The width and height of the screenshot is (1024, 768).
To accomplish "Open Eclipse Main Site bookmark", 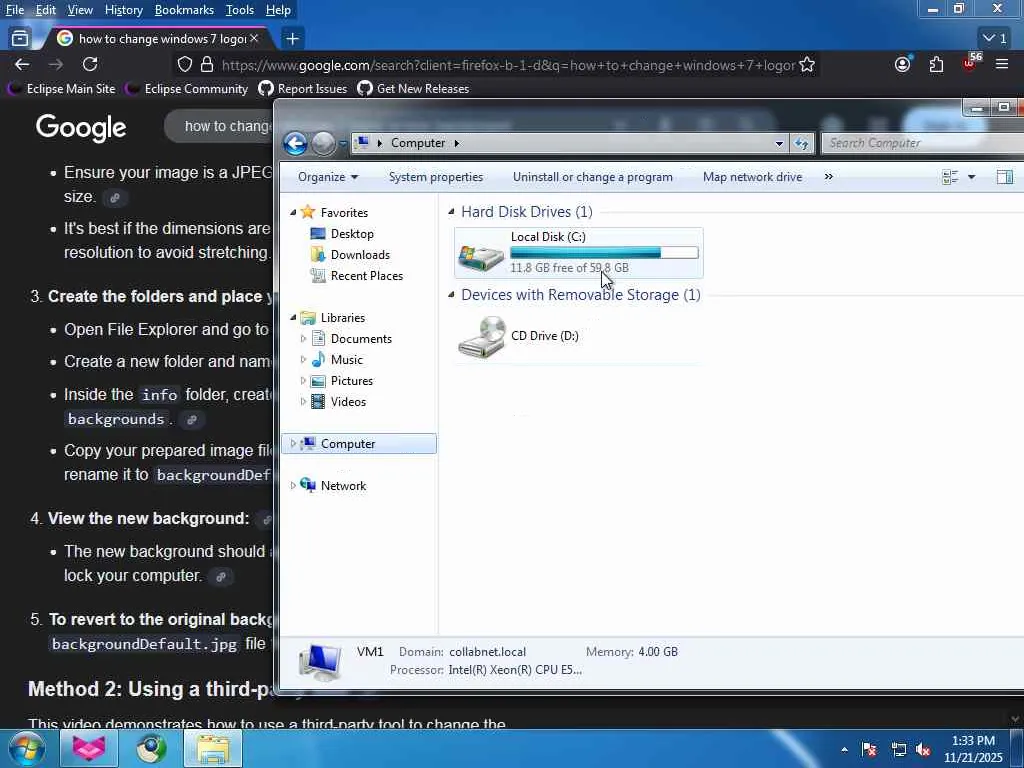I will pyautogui.click(x=62, y=89).
